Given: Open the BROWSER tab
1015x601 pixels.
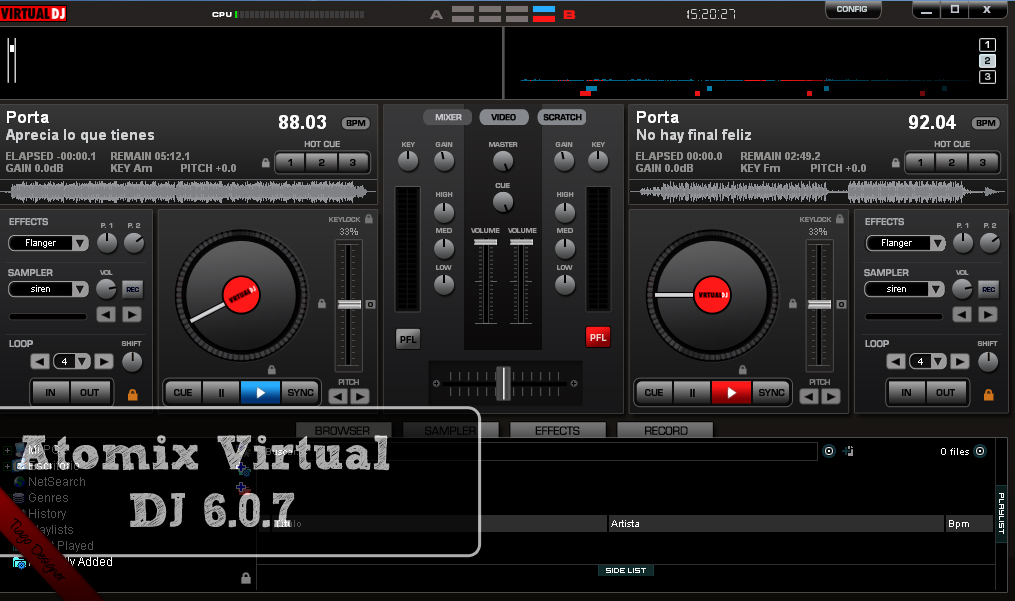Looking at the screenshot, I should (x=342, y=430).
